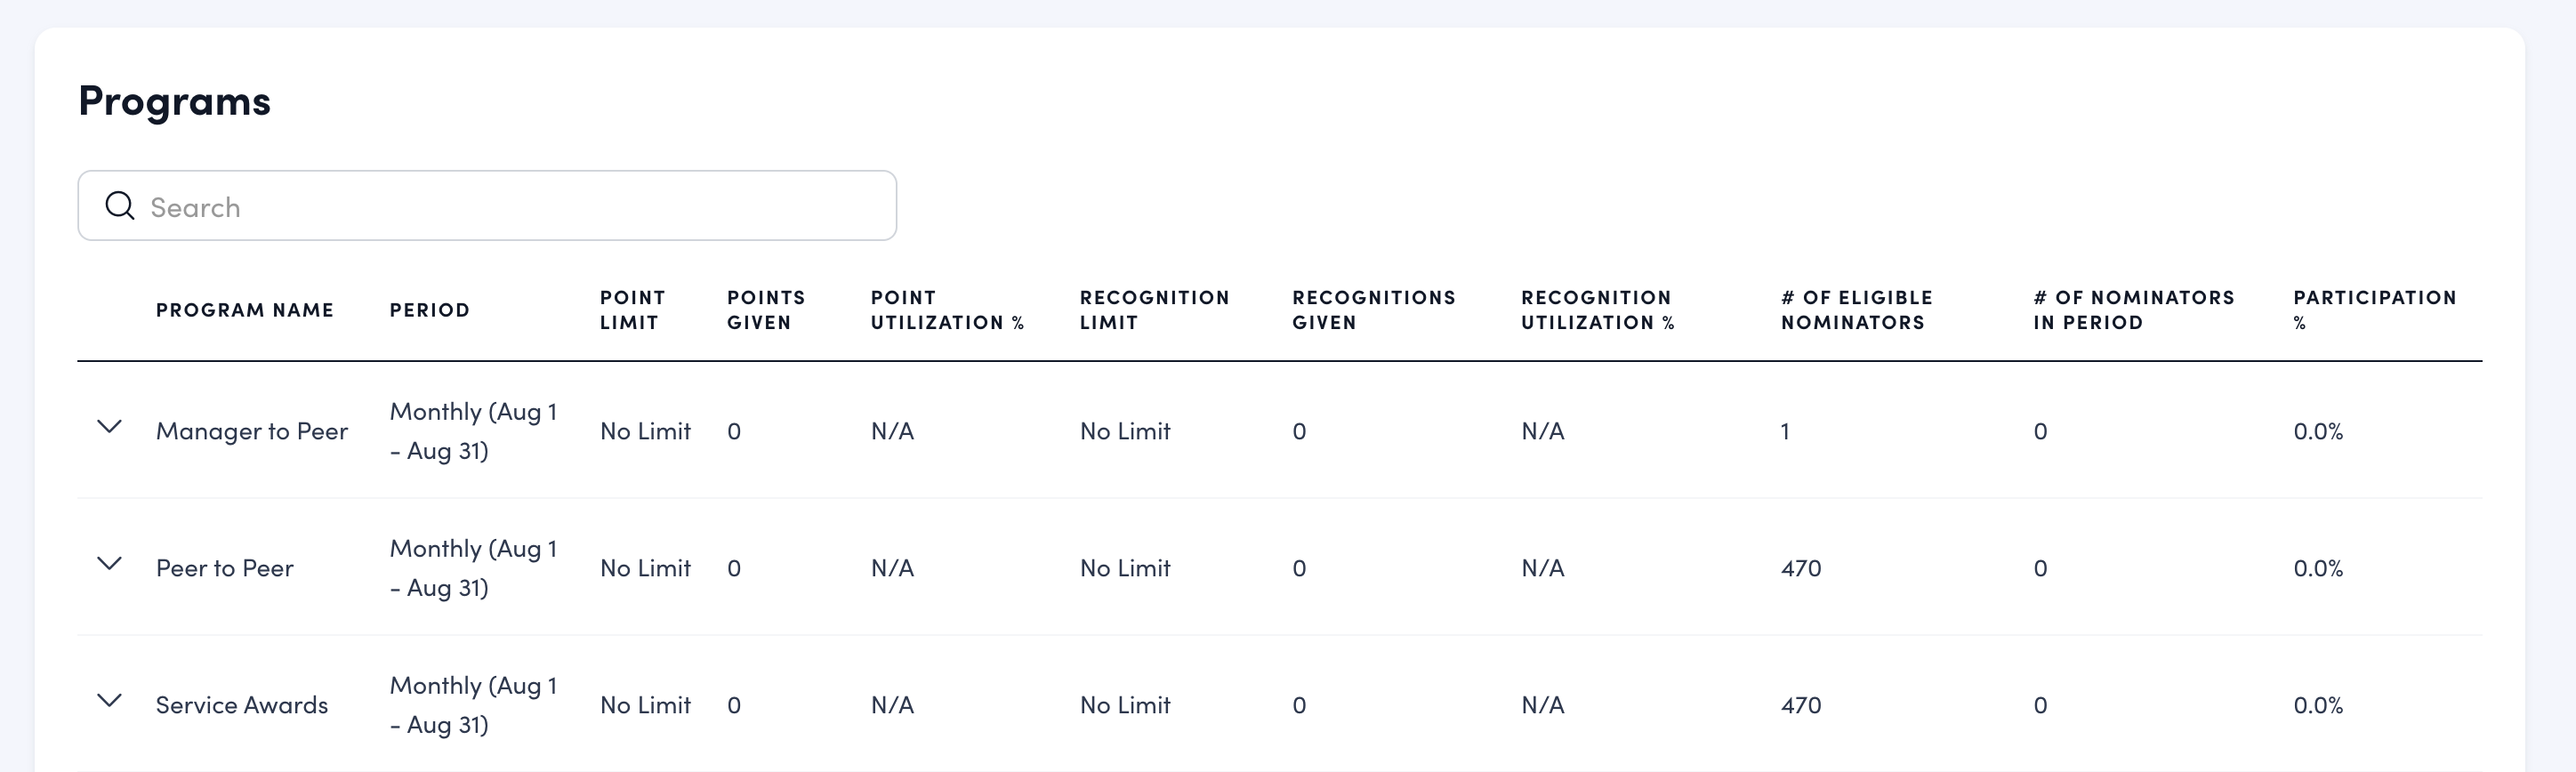
Task: Click the Participation % column header
Action: [x=2374, y=310]
